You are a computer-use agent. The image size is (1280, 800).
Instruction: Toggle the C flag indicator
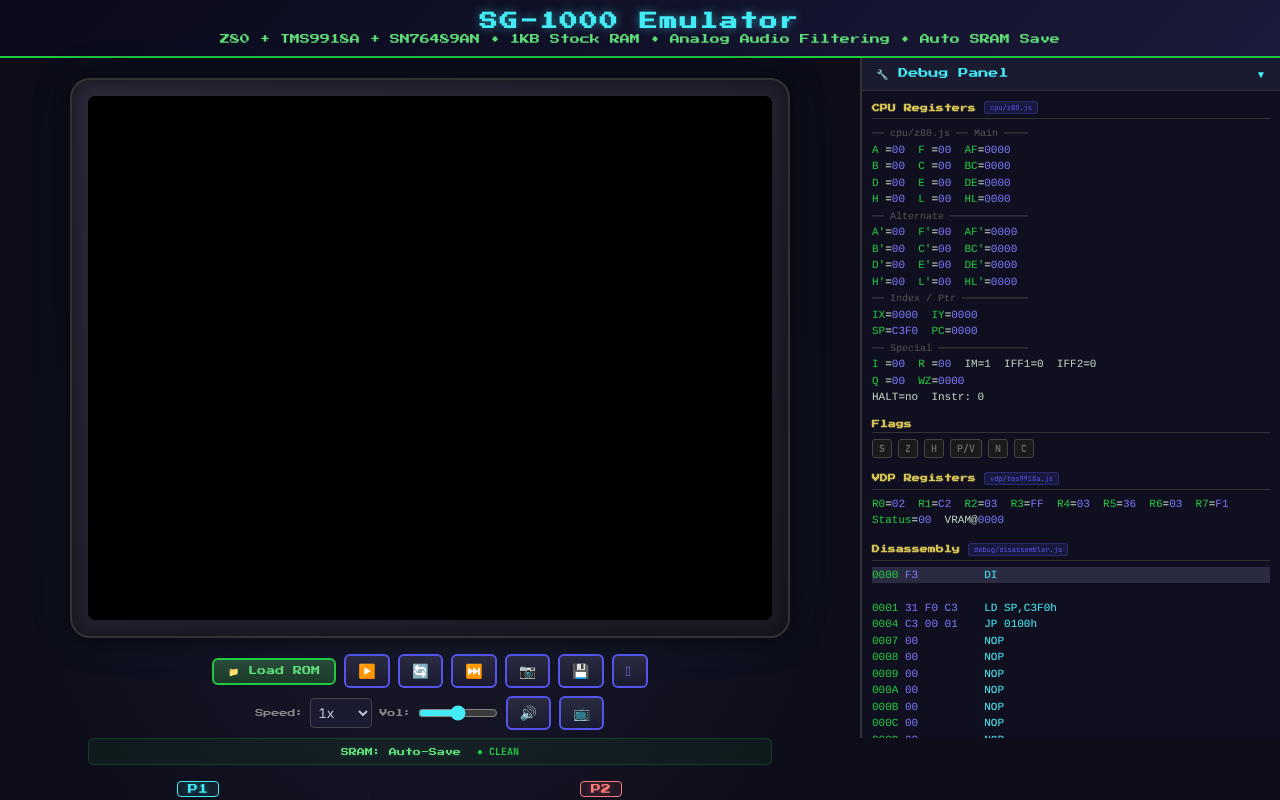pos(1024,449)
